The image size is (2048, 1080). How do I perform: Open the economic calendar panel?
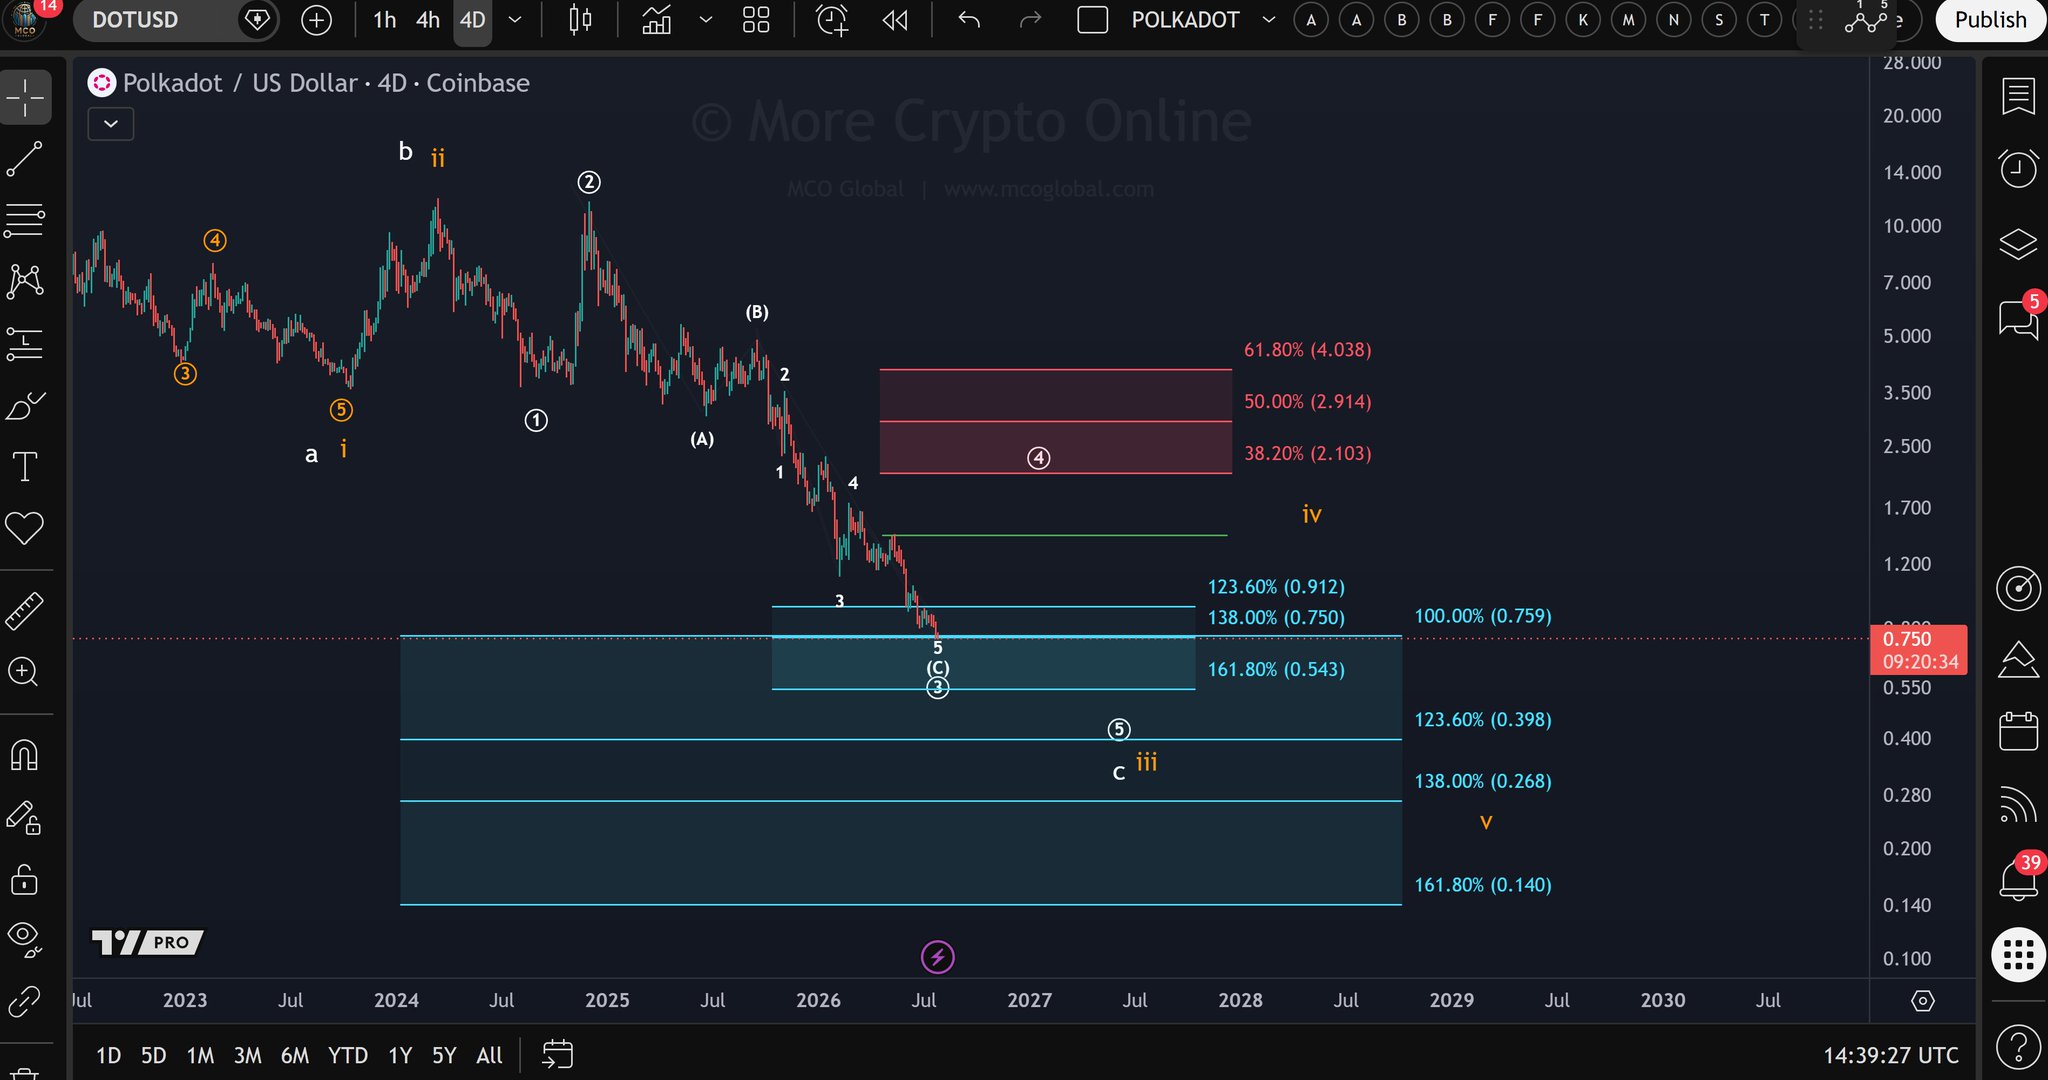2018,731
